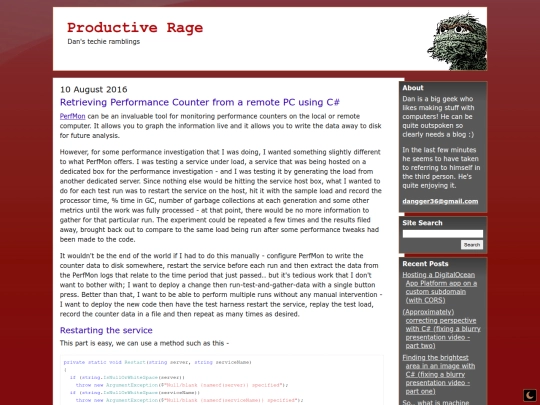Click the About sidebar heading
540x405 pixels.
coord(413,88)
